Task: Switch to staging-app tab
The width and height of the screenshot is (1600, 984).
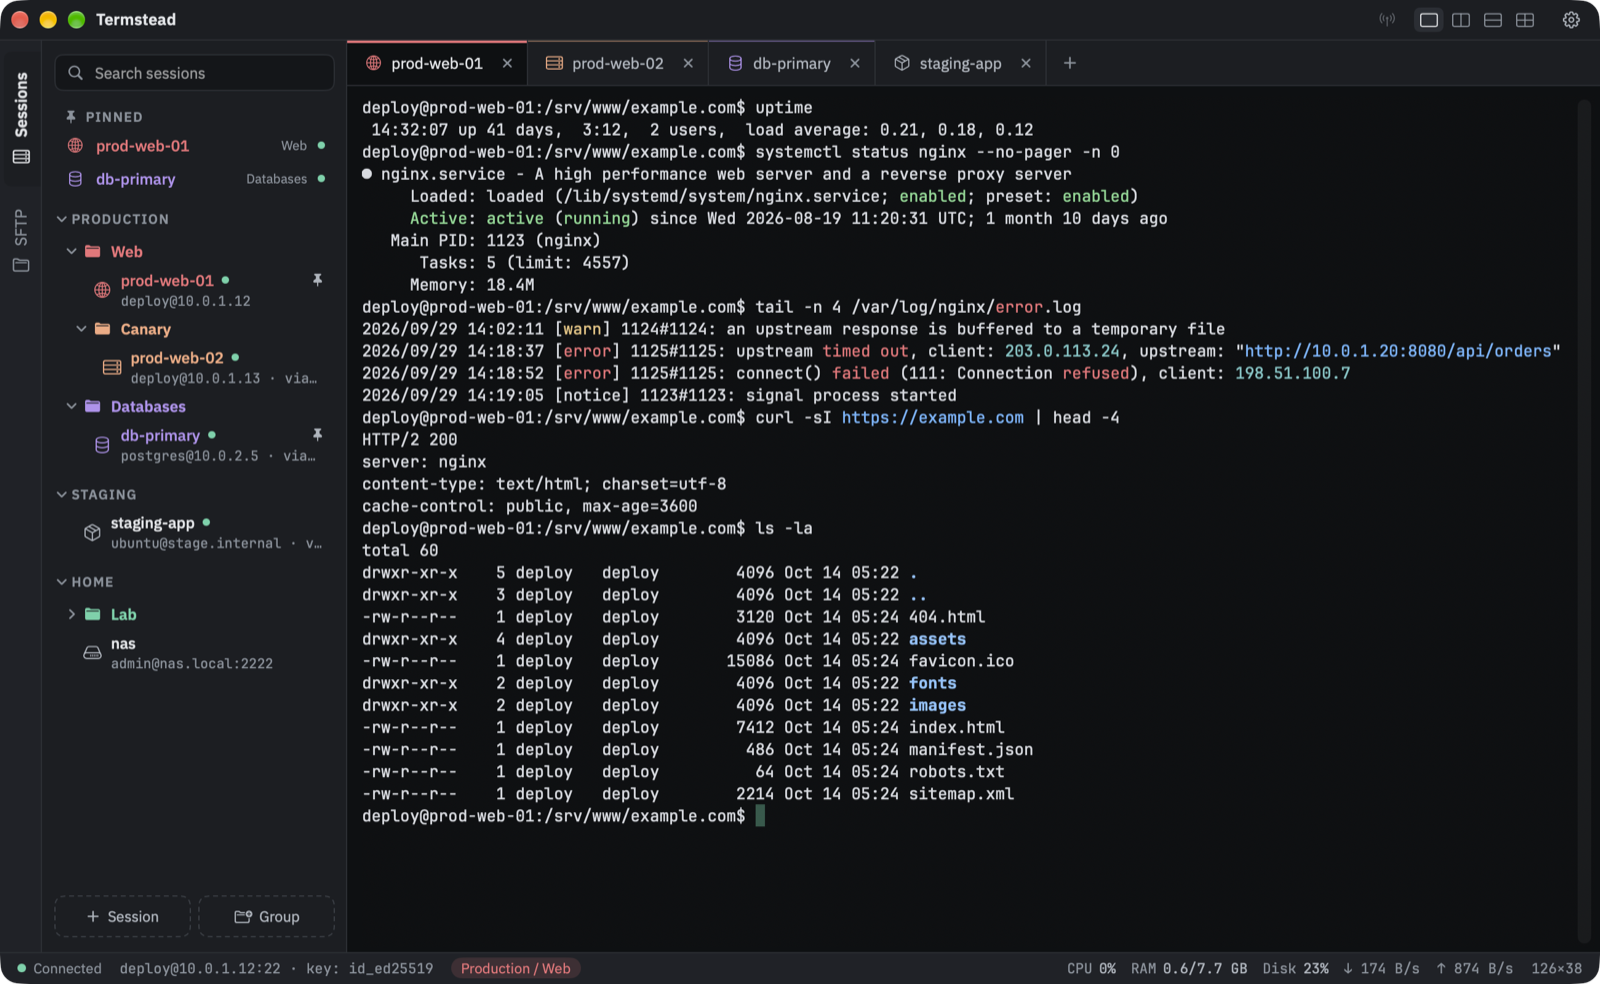Action: click(960, 63)
